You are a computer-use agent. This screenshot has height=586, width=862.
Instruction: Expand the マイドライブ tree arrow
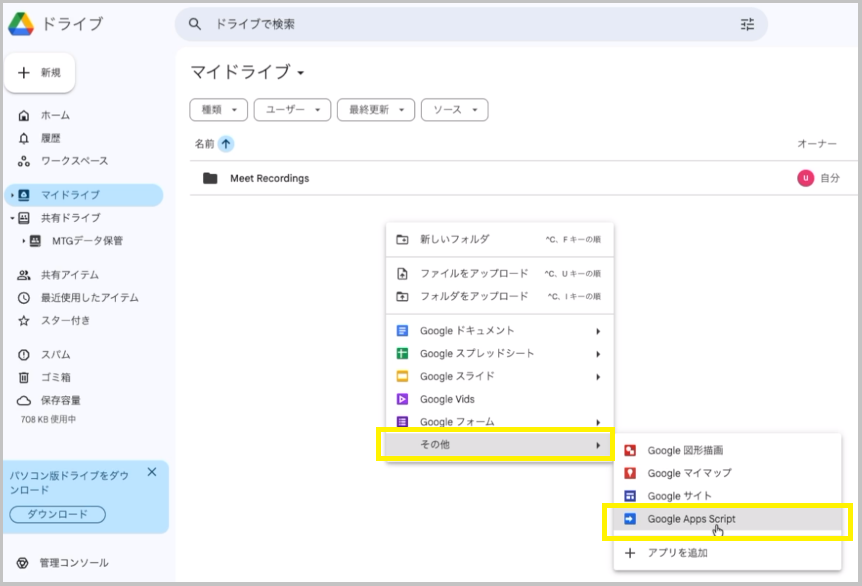12,195
